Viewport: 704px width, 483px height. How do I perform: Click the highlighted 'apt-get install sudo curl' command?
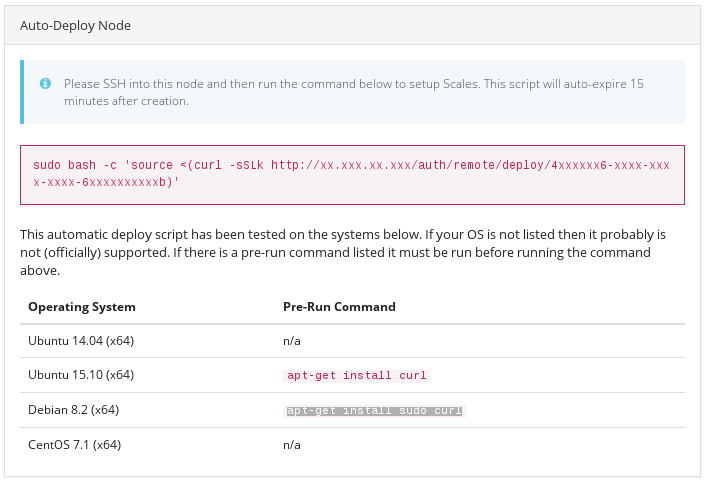375,411
